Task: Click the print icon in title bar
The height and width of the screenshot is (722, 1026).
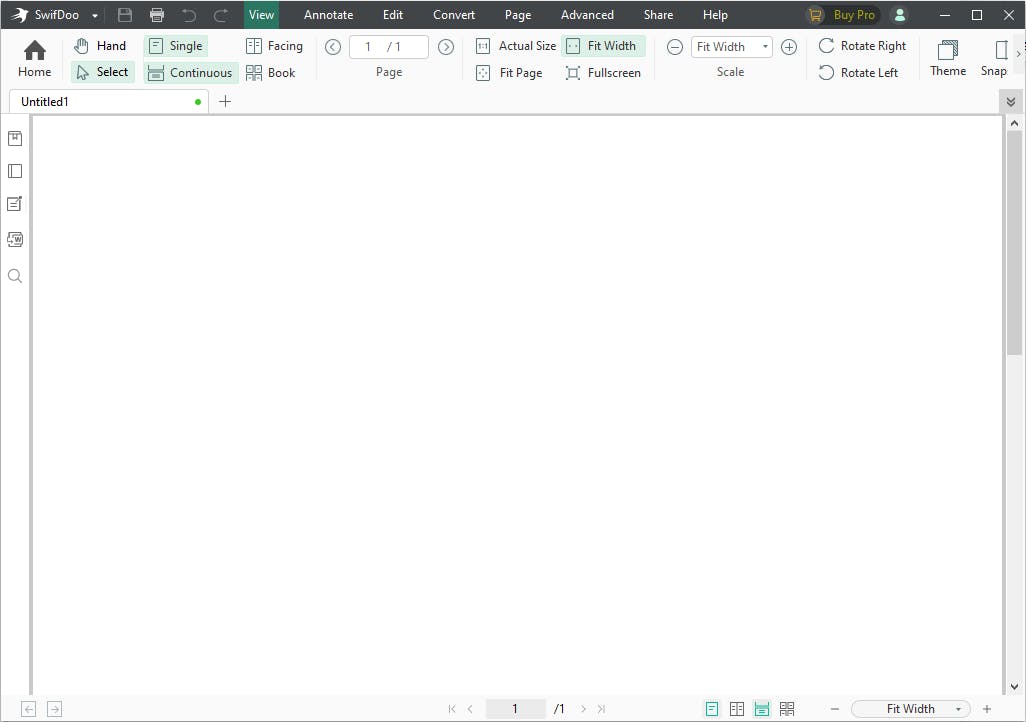Action: click(x=157, y=14)
